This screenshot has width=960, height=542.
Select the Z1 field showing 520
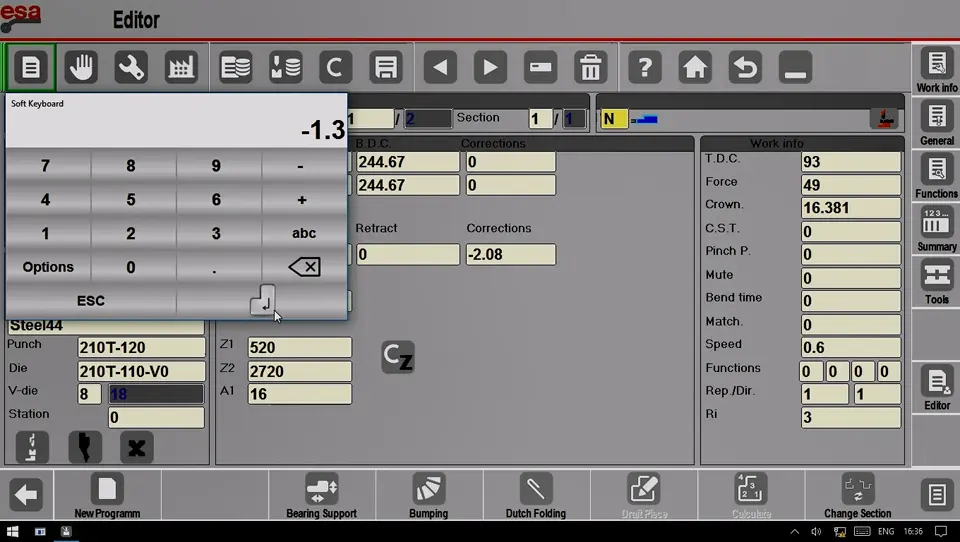(x=299, y=348)
